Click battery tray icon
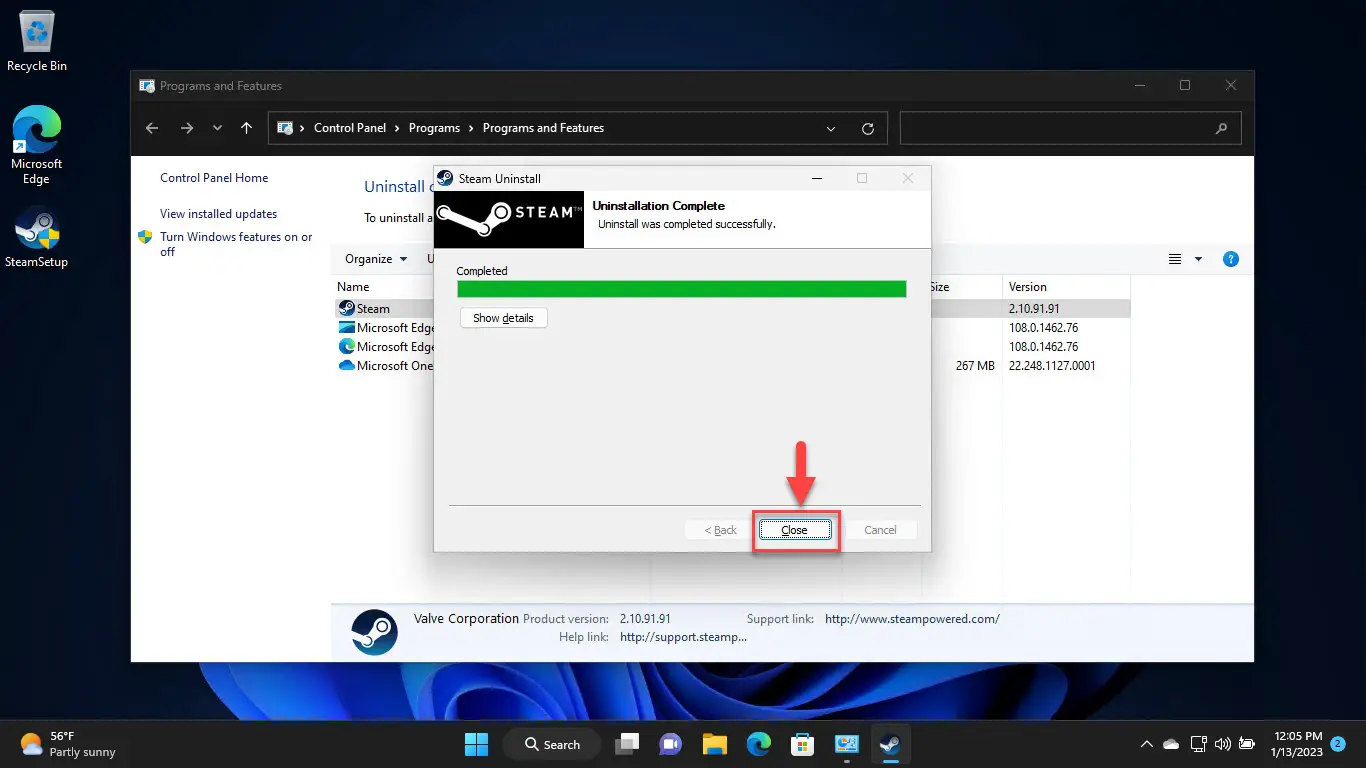Screen dimensions: 1366x768 pyautogui.click(x=1247, y=744)
